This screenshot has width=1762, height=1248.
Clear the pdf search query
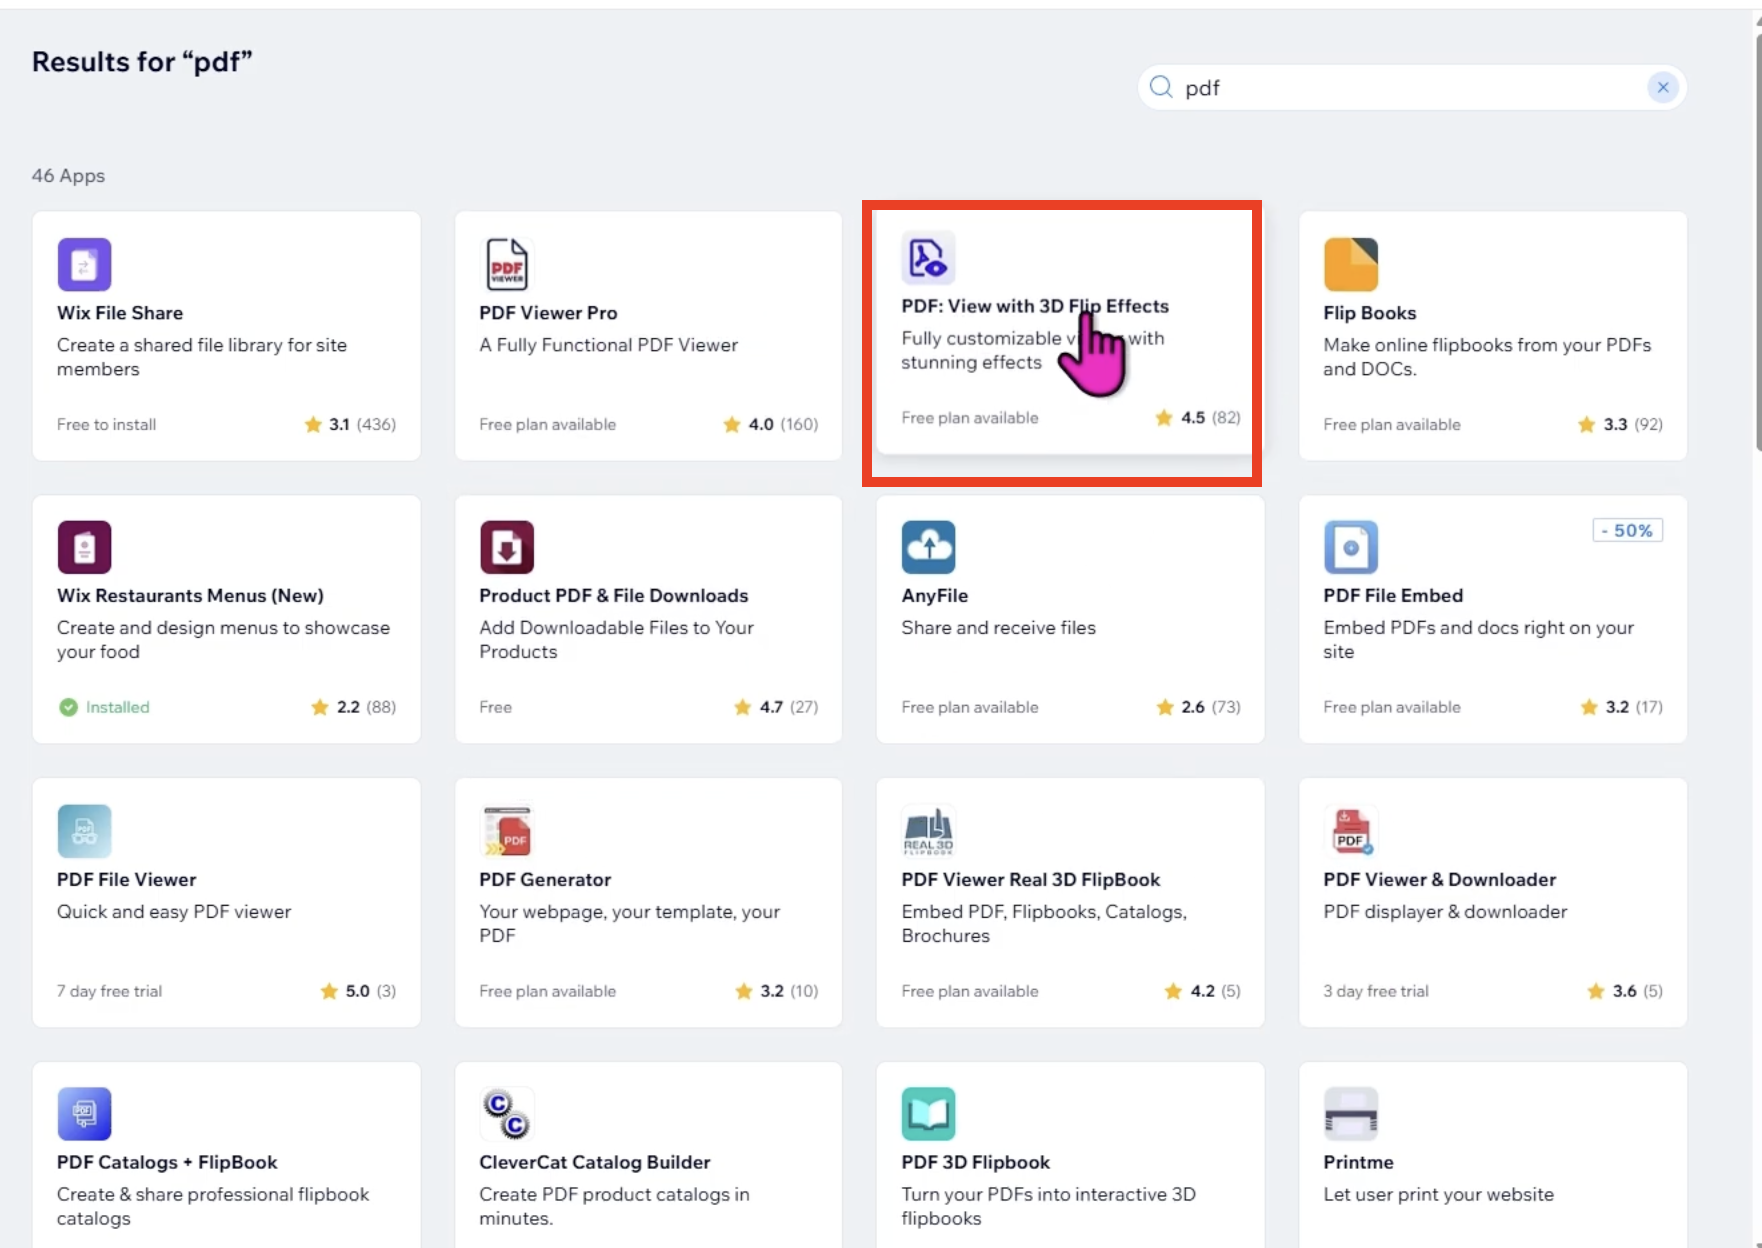1663,87
